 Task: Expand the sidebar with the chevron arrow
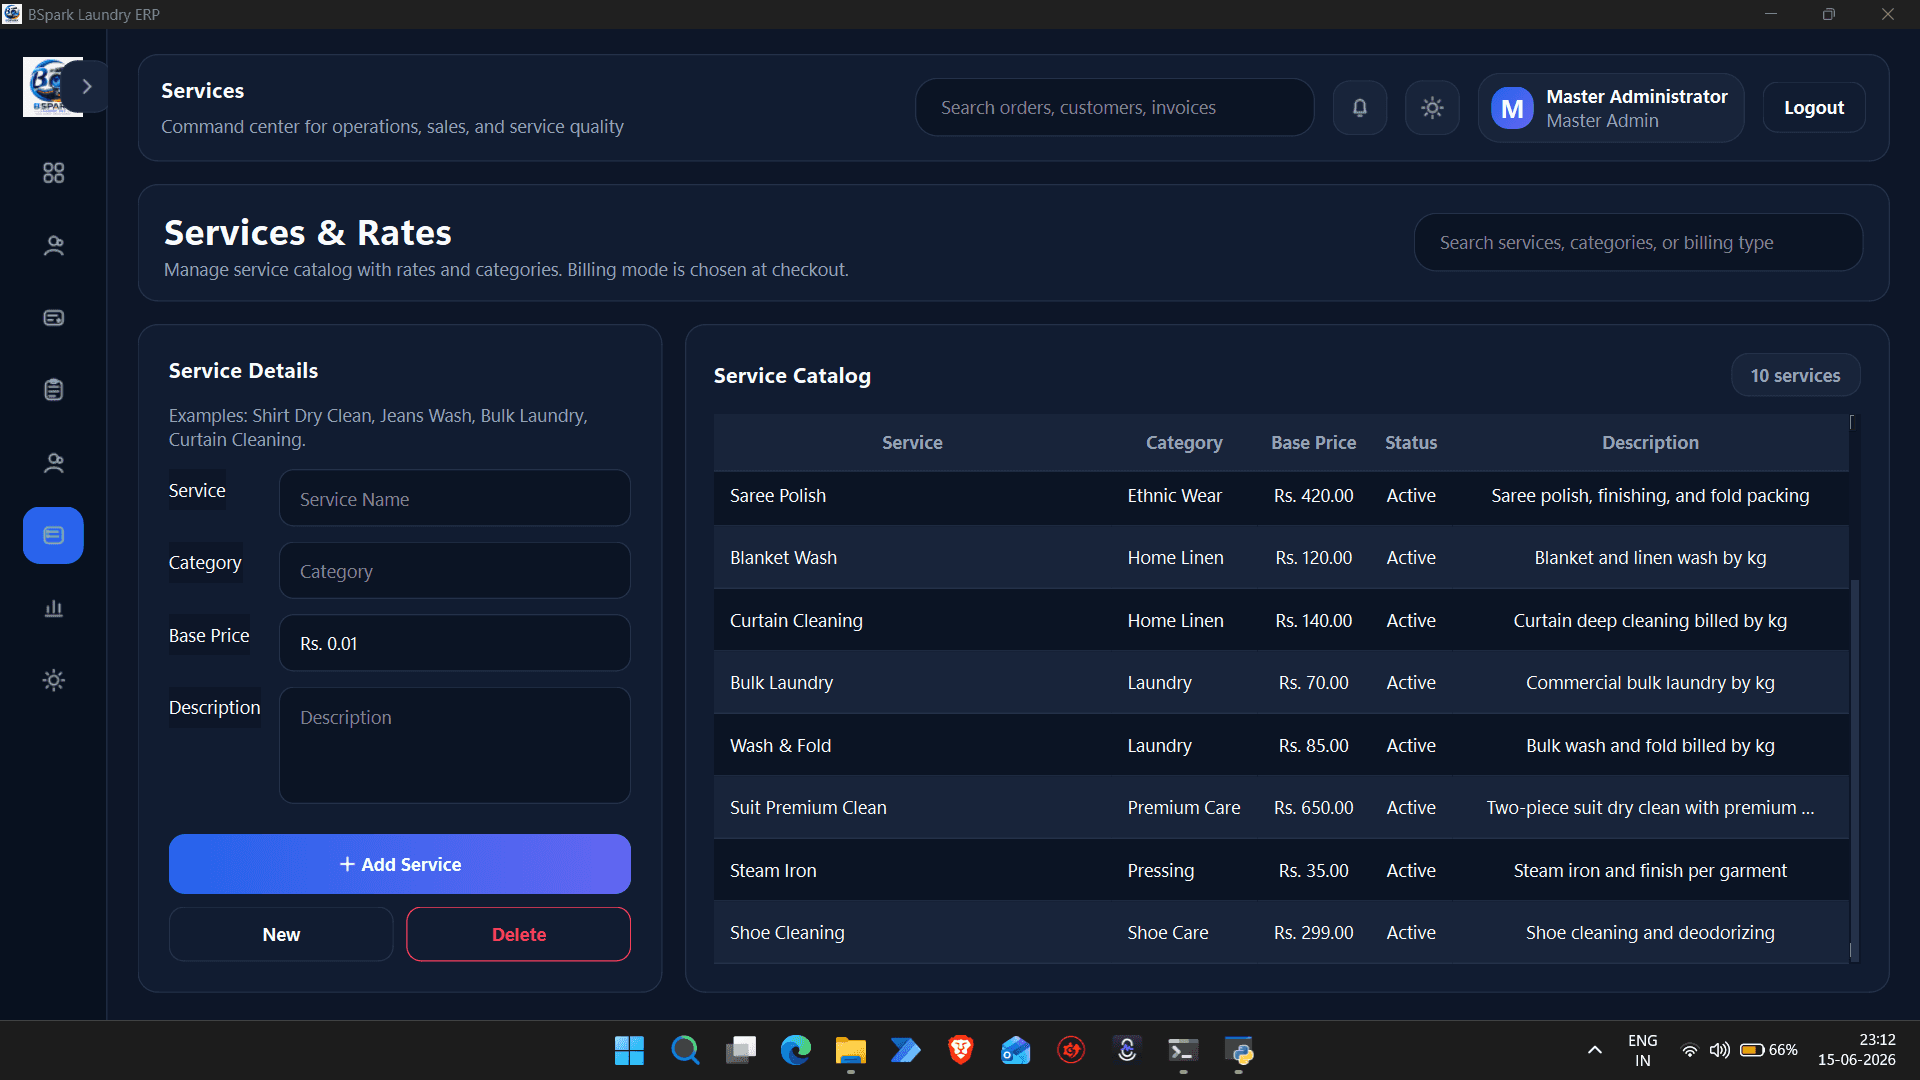pyautogui.click(x=87, y=87)
